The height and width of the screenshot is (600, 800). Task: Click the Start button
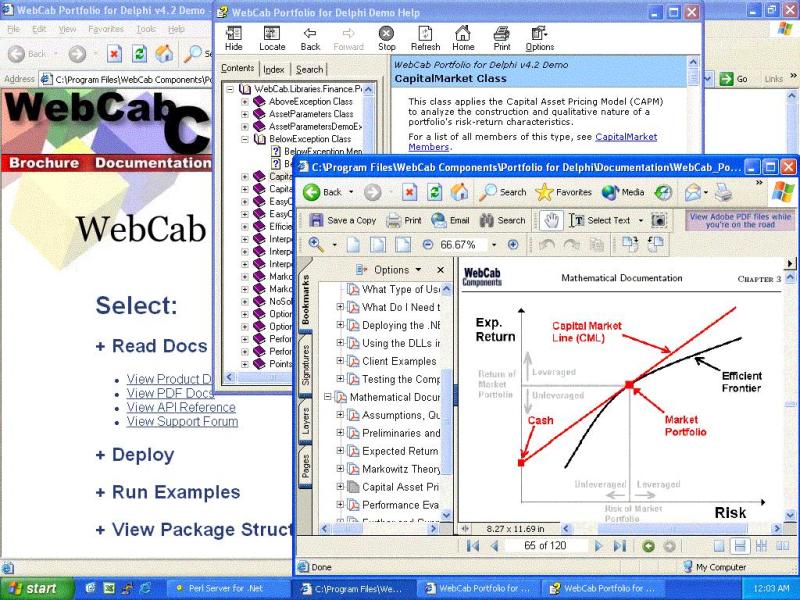click(x=36, y=588)
